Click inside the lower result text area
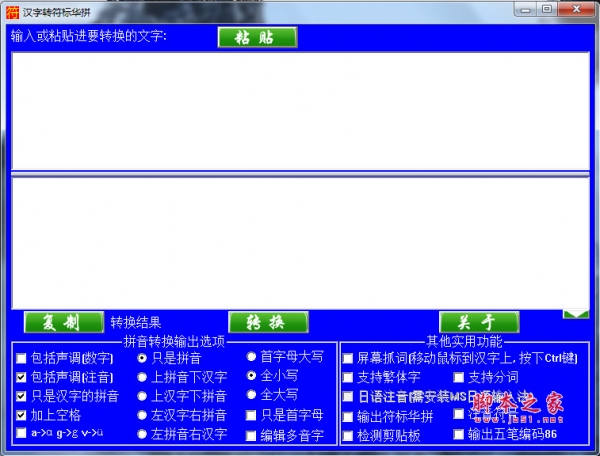The width and height of the screenshot is (600, 456). [x=300, y=243]
